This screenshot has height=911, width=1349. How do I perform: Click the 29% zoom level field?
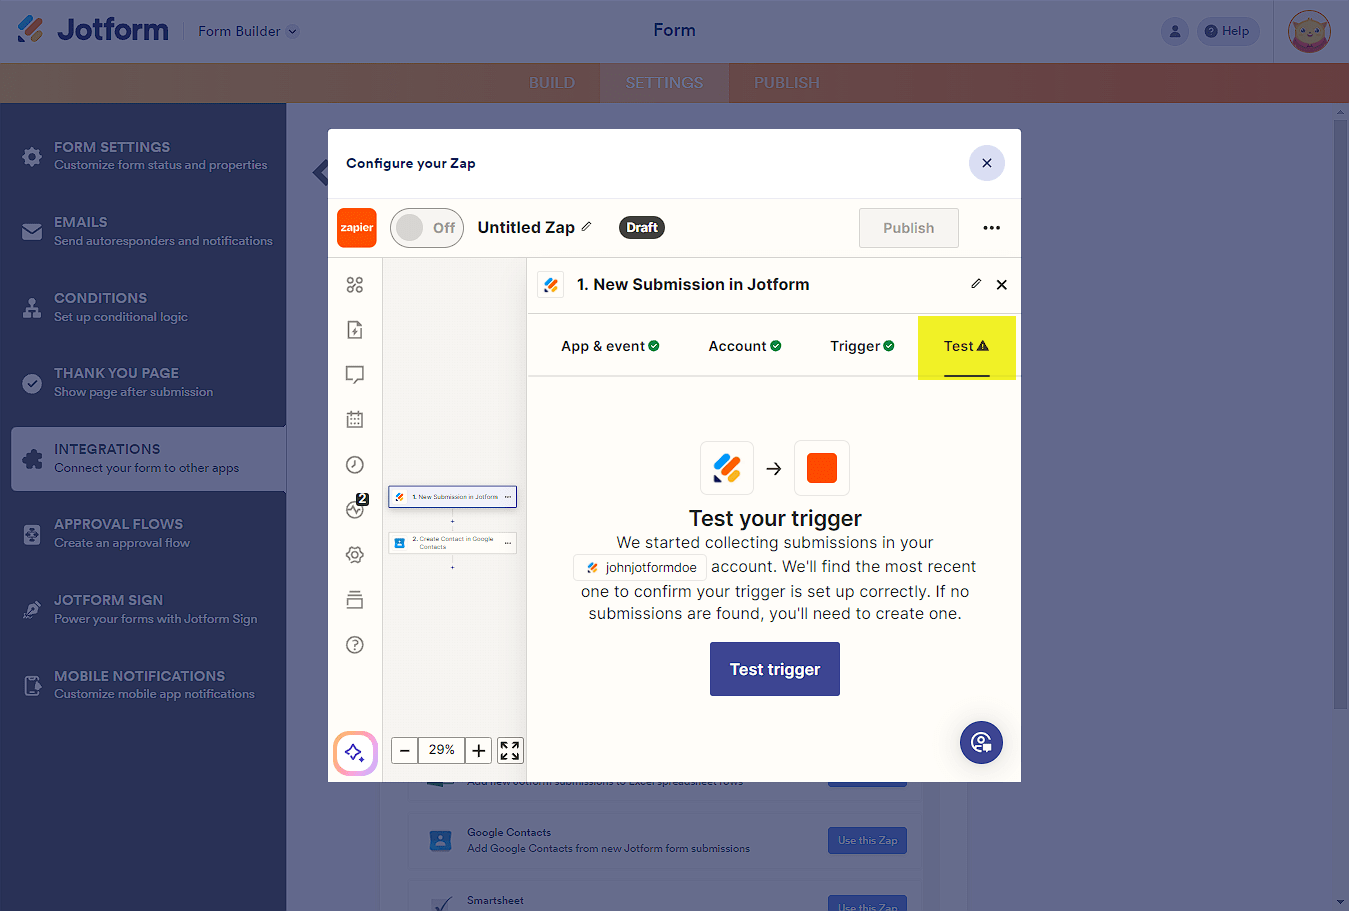(442, 750)
